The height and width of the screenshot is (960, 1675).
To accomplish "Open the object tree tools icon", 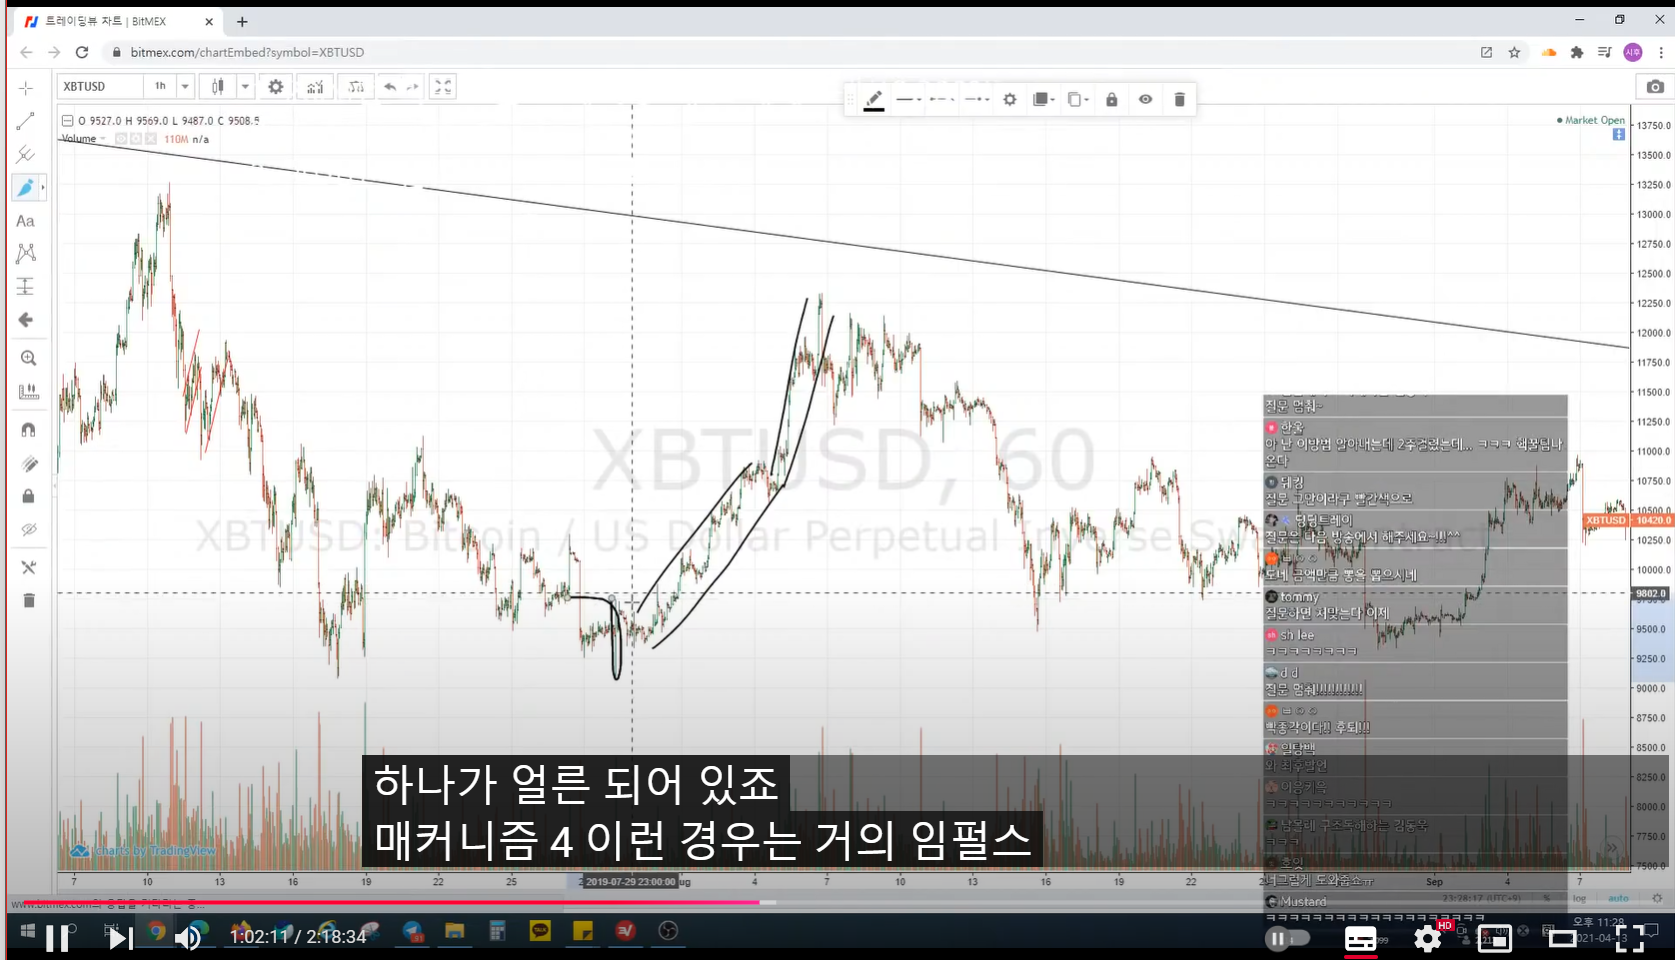I will [28, 567].
